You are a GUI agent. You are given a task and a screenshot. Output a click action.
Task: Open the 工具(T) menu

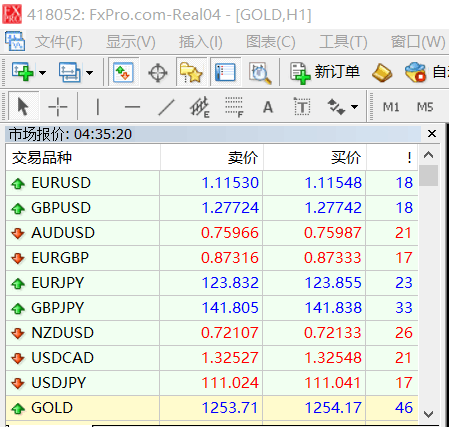tap(343, 42)
